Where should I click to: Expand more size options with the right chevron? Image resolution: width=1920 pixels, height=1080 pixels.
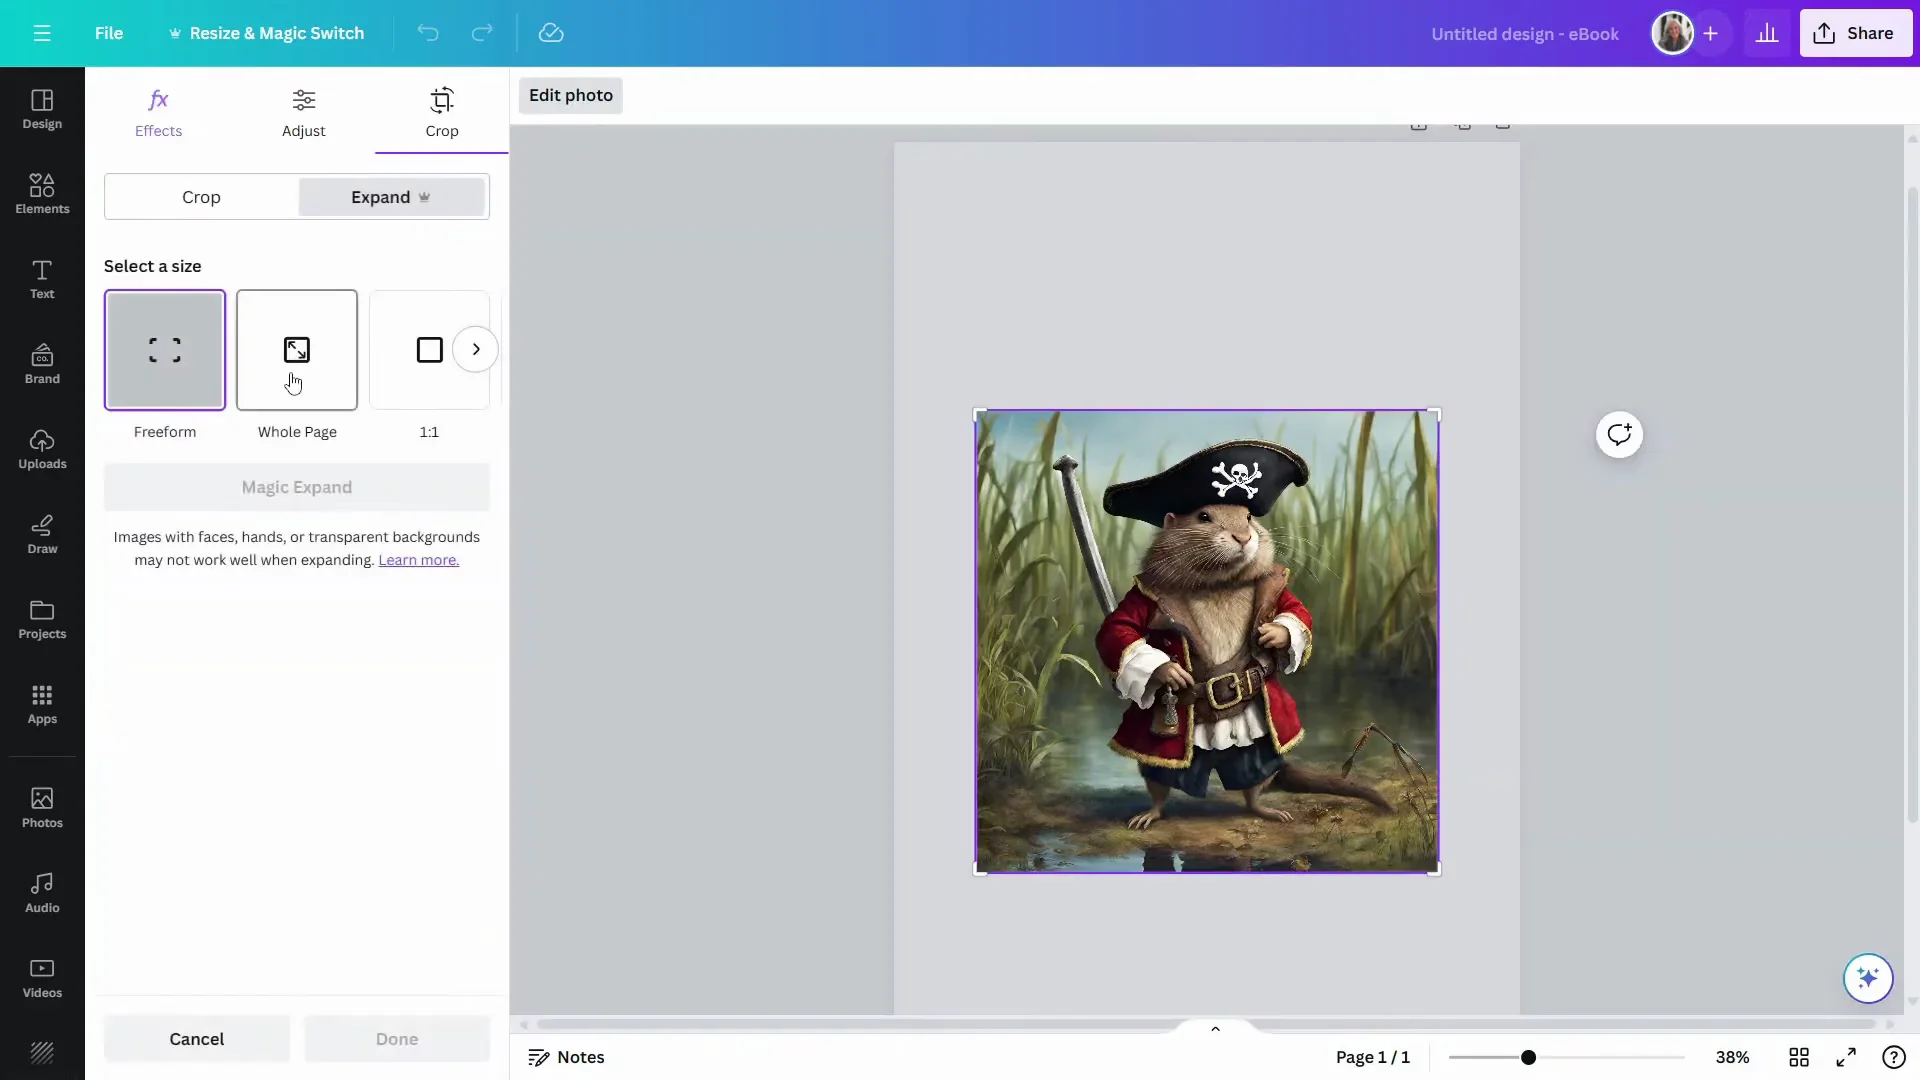pyautogui.click(x=476, y=349)
